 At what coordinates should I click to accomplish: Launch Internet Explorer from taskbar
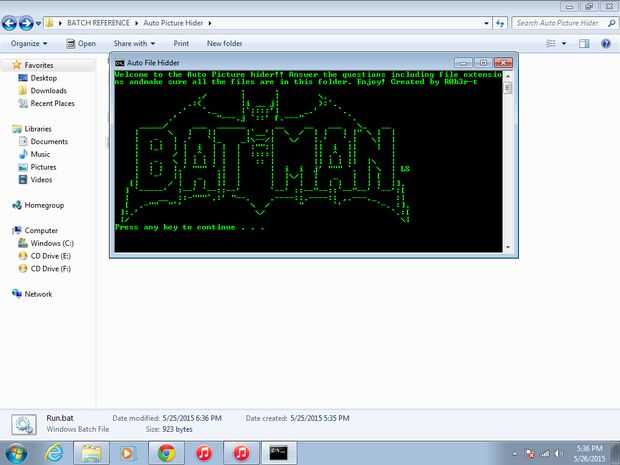click(54, 453)
